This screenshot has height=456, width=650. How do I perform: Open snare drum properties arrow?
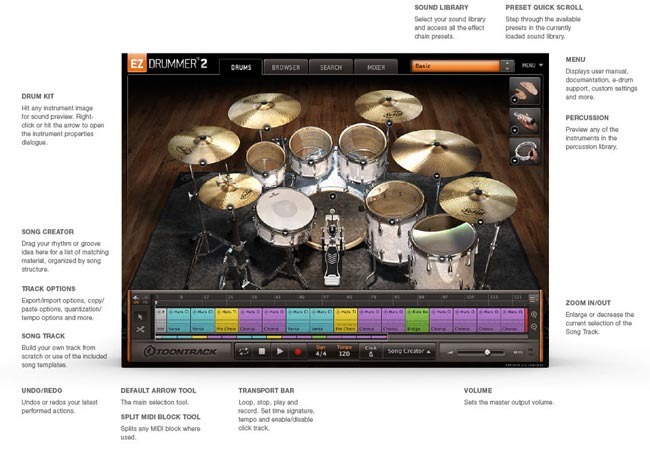point(285,233)
